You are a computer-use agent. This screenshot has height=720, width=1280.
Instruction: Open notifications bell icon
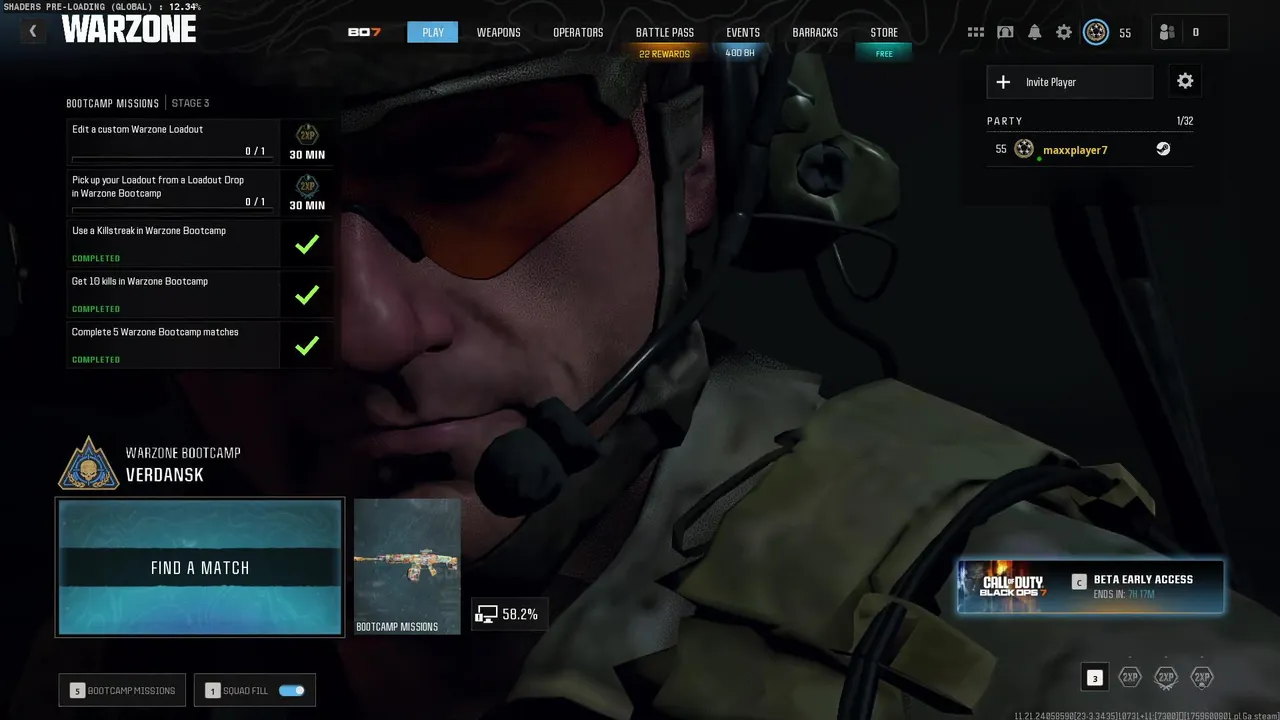(x=1034, y=32)
